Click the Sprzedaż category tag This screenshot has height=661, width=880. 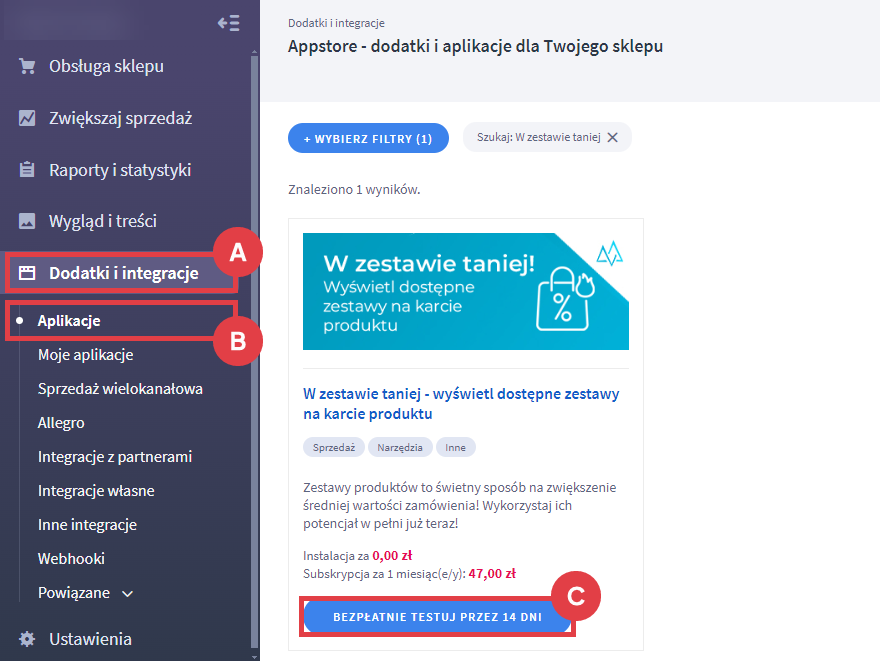pyautogui.click(x=334, y=448)
